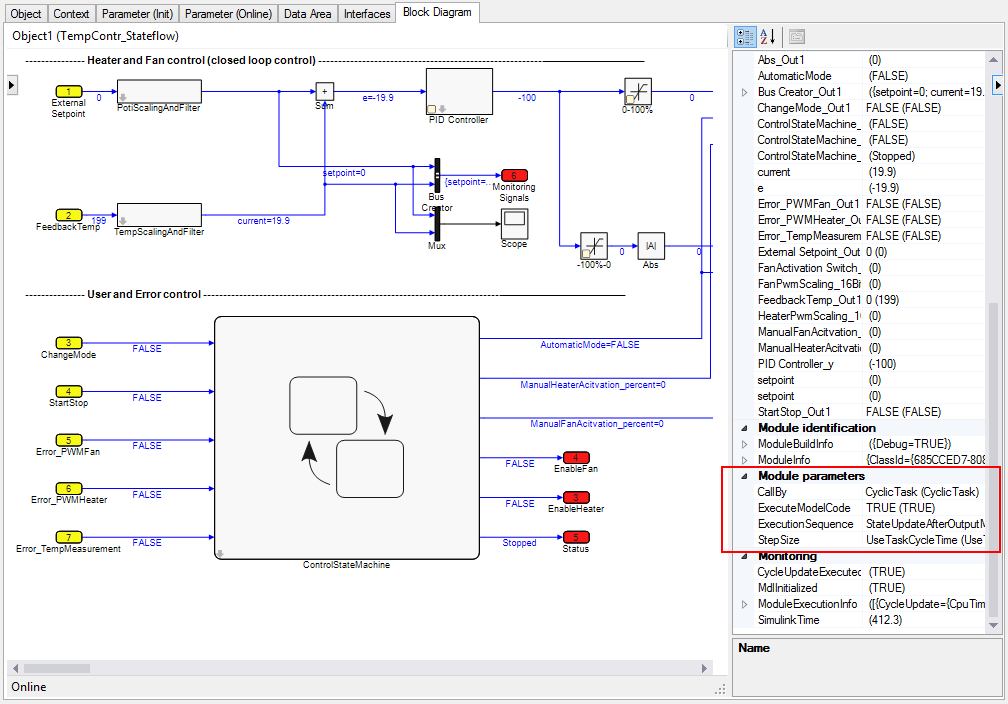Select the Bus Creator block
Viewport: 1008px width, 704px height.
437,175
